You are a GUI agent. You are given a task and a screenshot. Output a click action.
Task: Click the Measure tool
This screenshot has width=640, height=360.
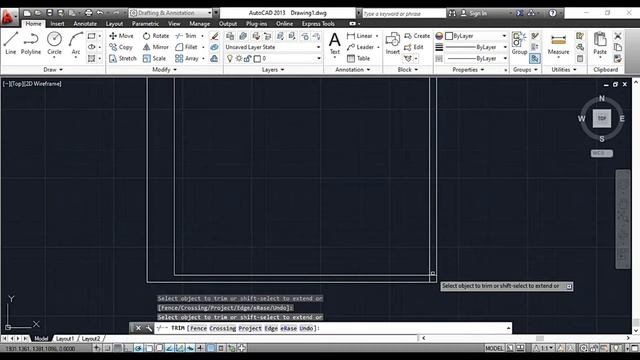558,44
